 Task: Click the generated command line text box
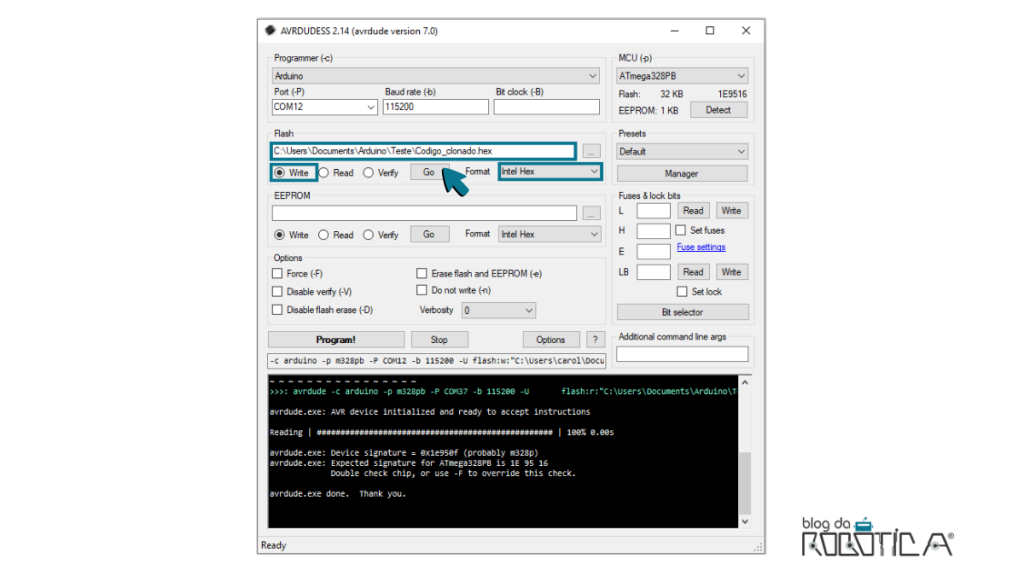[x=436, y=360]
